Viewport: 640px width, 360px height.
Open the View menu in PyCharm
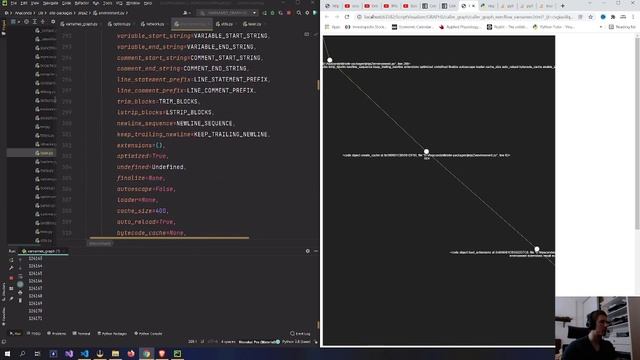[35, 3]
